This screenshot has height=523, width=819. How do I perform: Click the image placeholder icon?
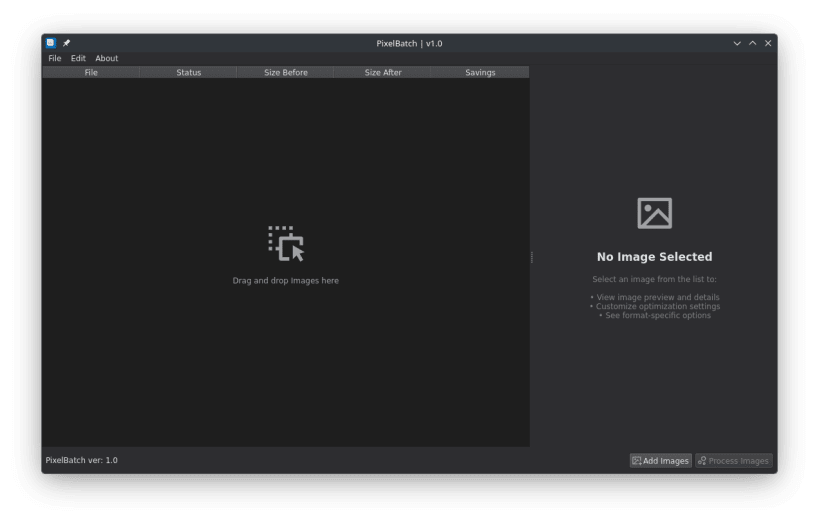coord(654,213)
